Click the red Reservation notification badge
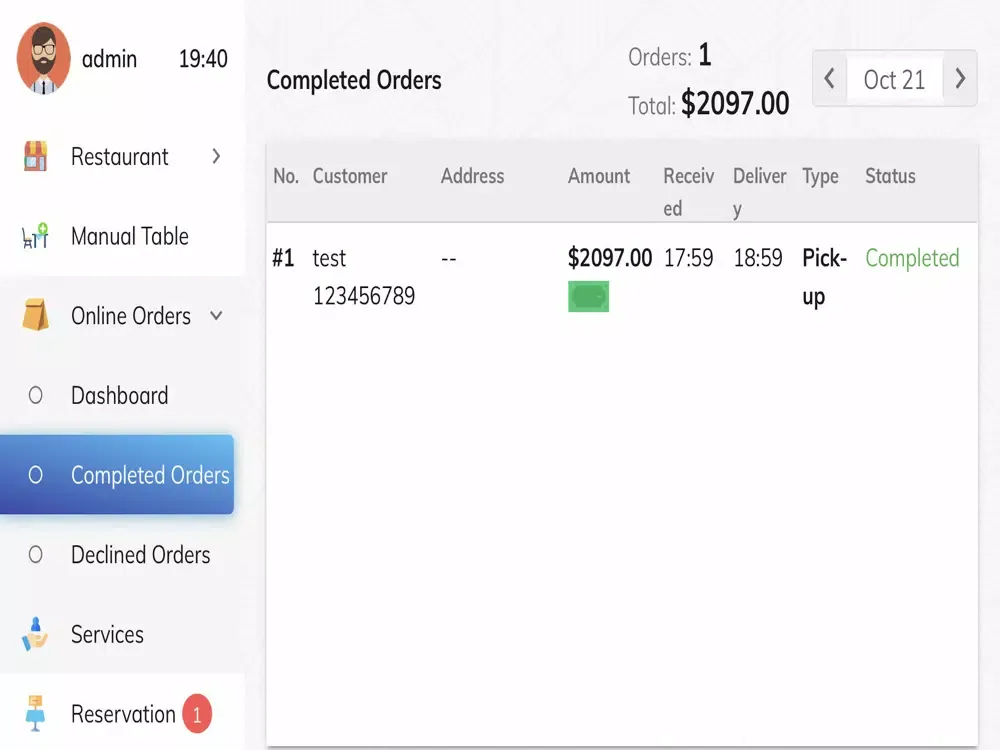 197,714
